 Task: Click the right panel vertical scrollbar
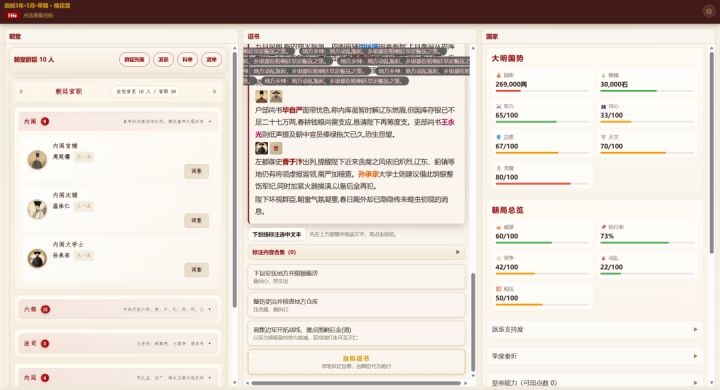tap(711, 152)
